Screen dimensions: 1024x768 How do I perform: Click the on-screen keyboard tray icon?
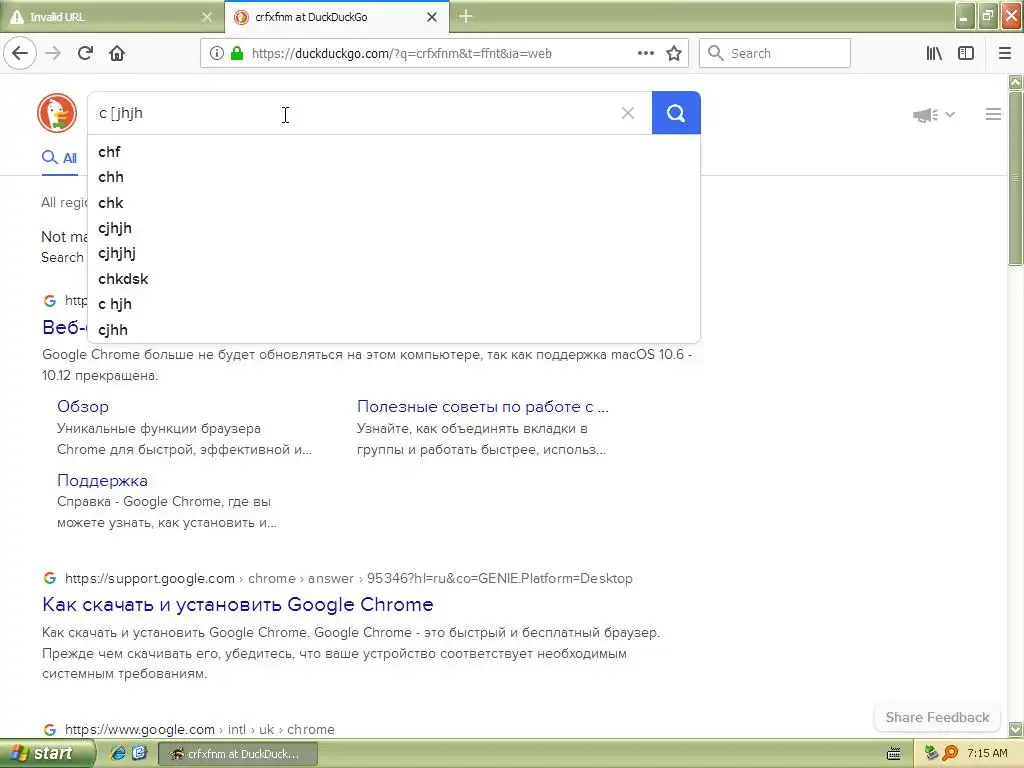[x=894, y=754]
